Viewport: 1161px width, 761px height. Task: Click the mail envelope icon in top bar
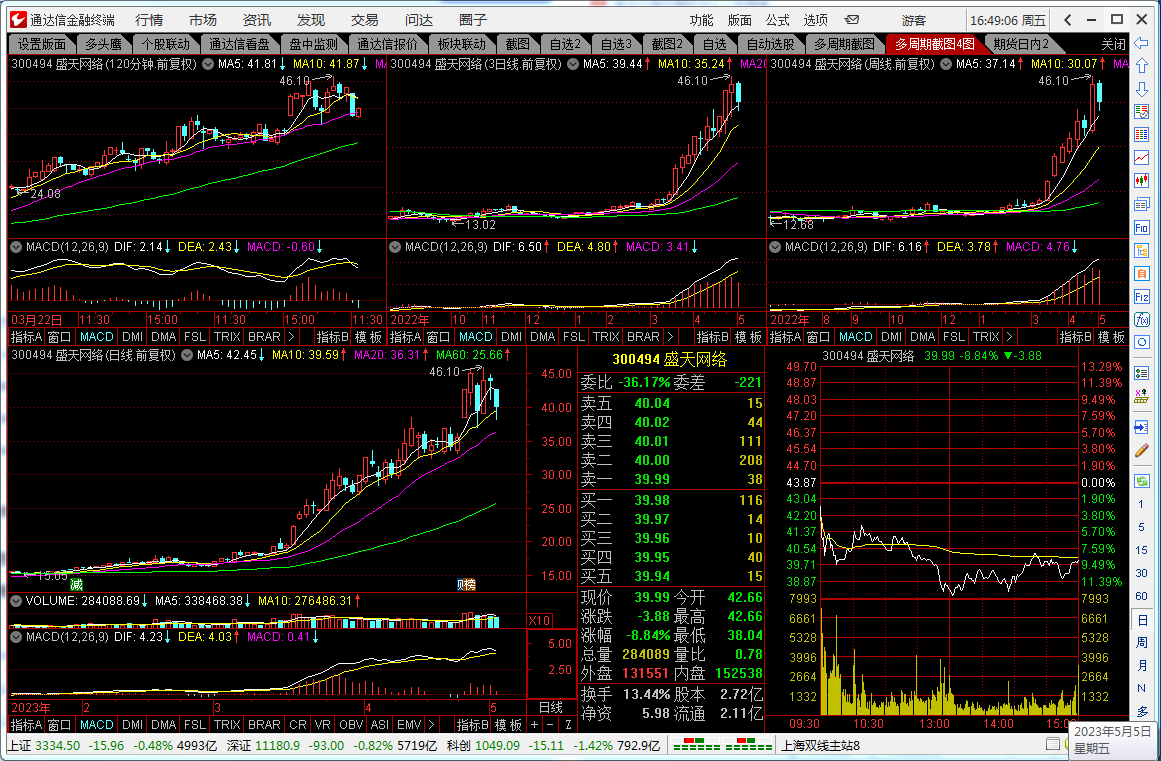click(x=852, y=20)
